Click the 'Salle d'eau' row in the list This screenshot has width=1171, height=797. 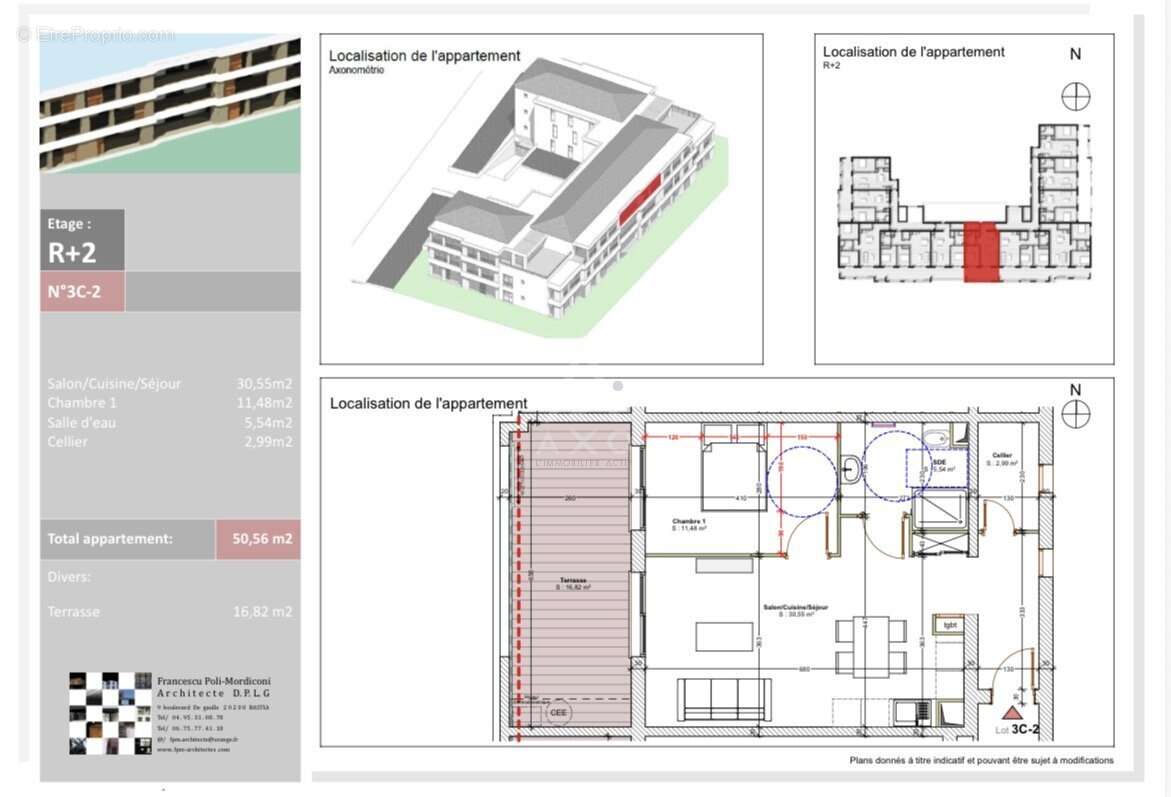click(170, 422)
